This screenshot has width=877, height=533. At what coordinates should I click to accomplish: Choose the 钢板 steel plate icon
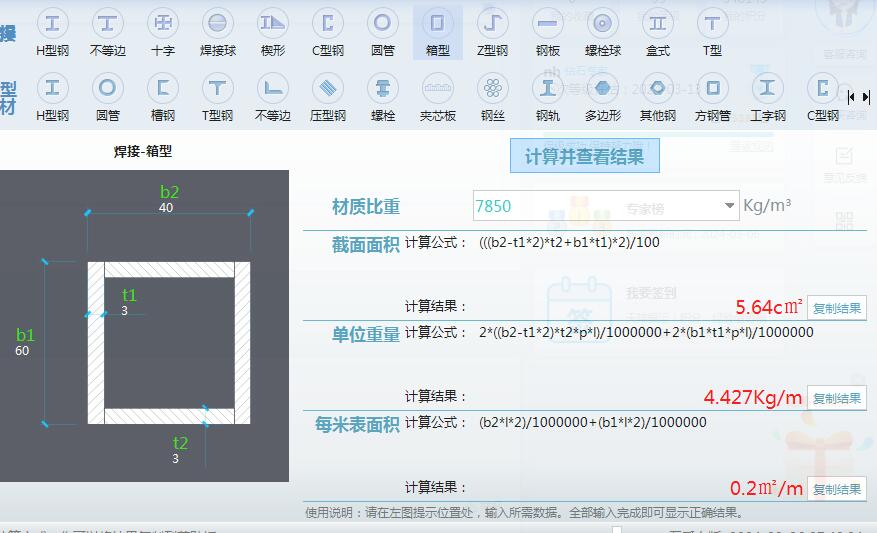click(548, 32)
